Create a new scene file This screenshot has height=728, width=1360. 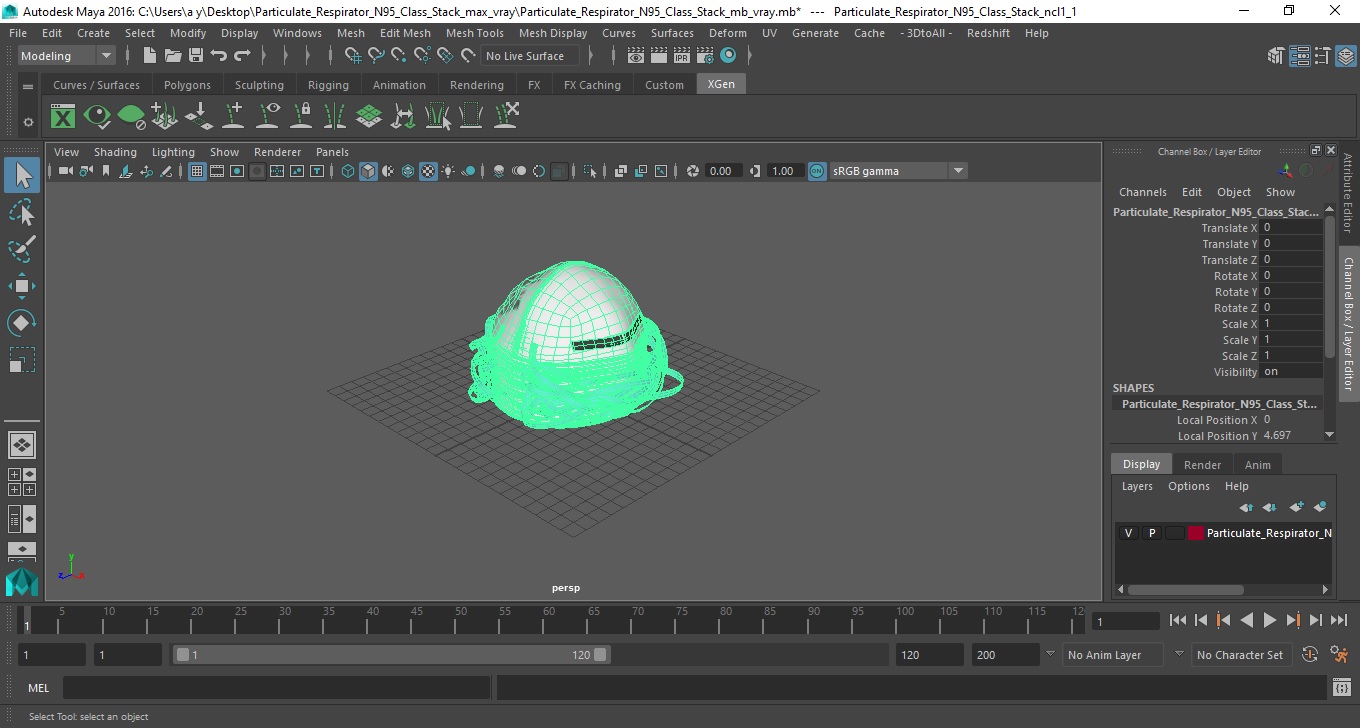(150, 56)
